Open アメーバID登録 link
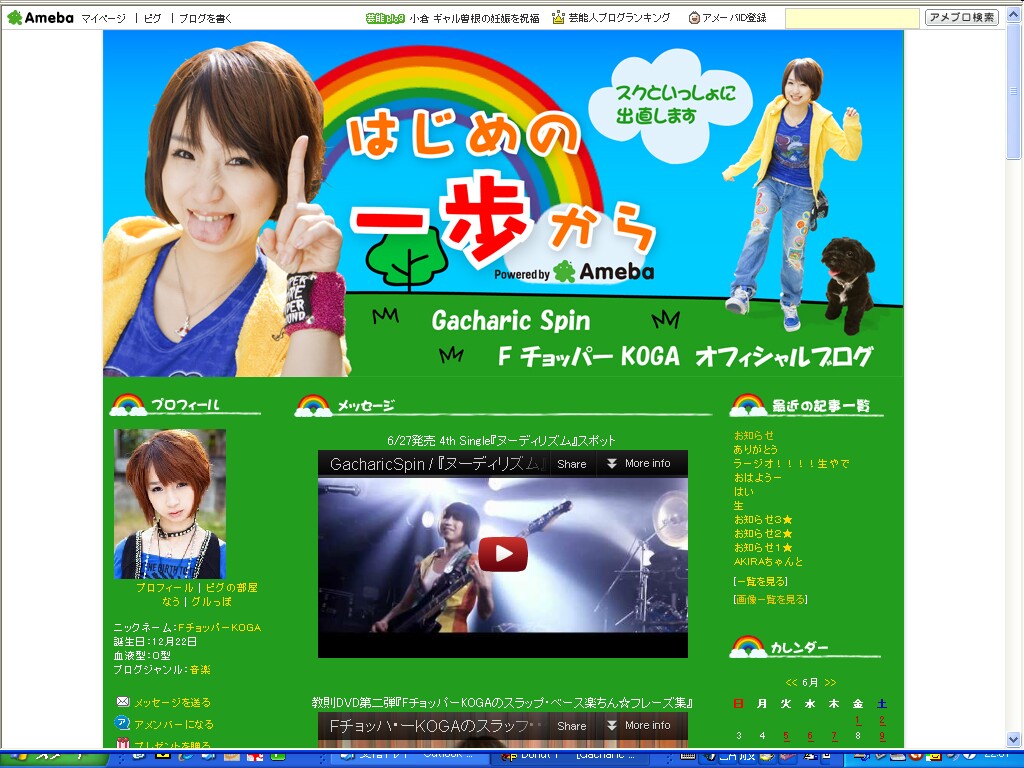 (734, 18)
